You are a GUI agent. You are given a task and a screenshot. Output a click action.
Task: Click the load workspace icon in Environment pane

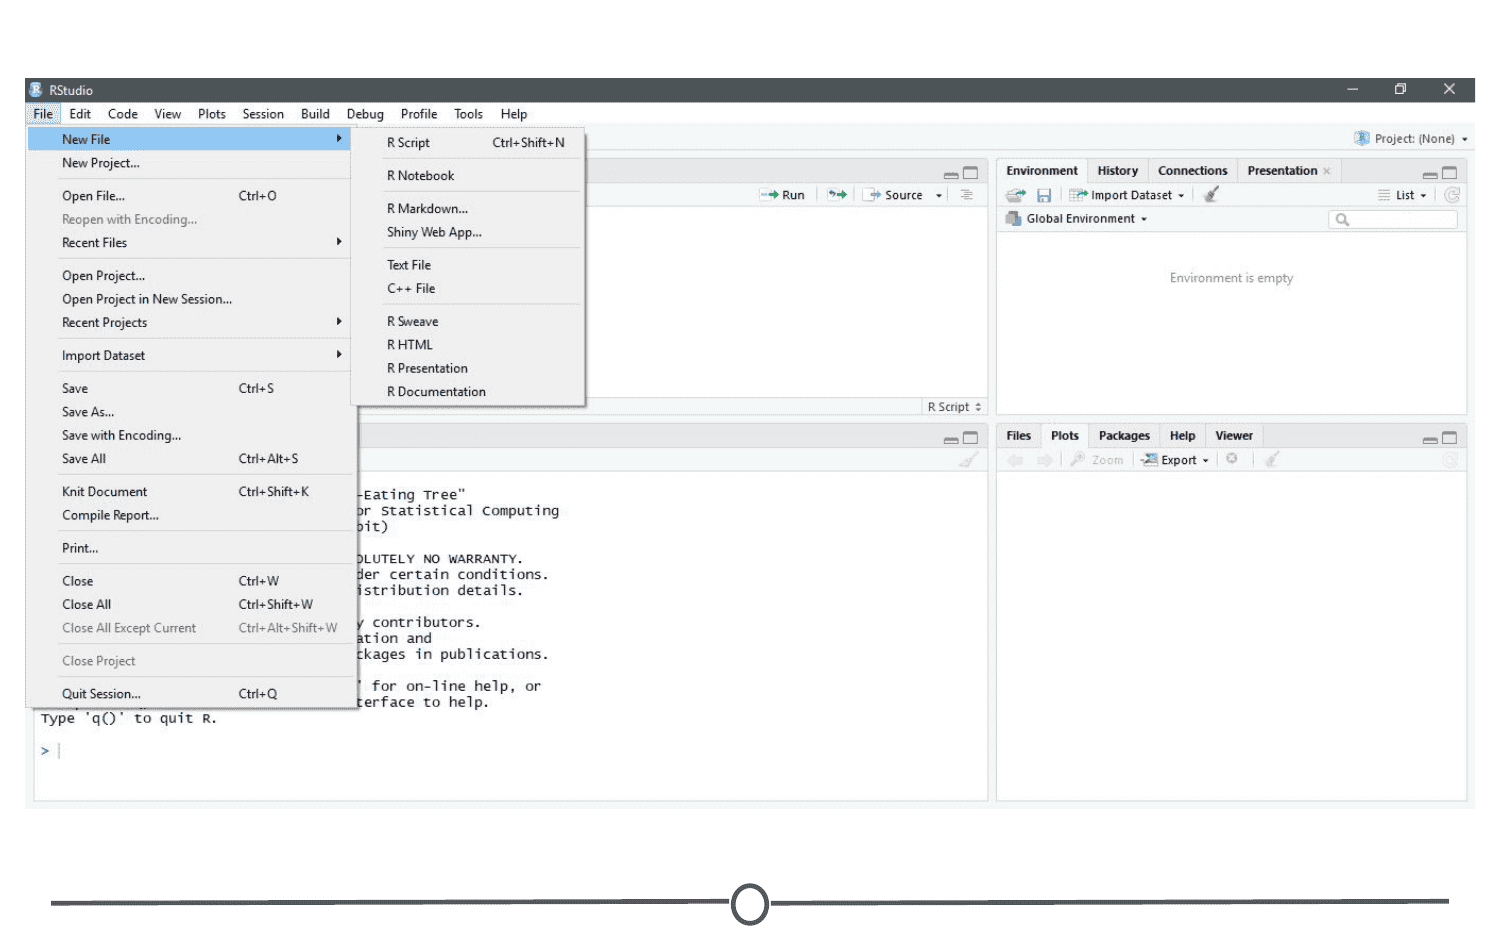click(x=1016, y=195)
